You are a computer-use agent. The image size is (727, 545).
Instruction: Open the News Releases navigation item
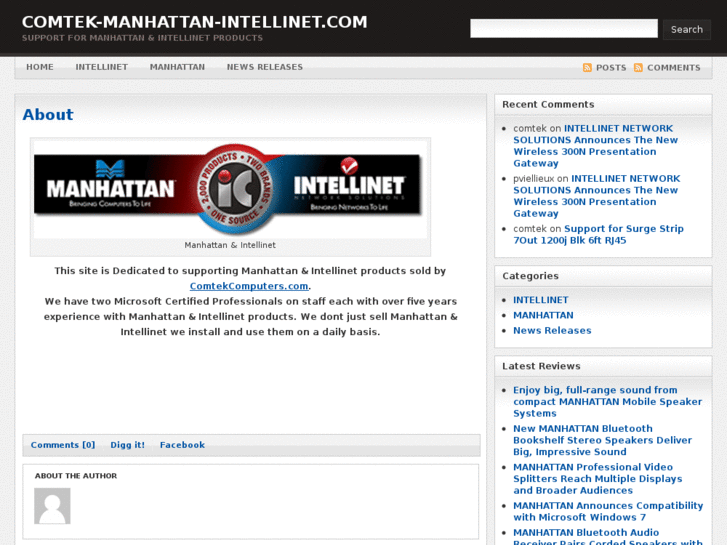tap(265, 67)
